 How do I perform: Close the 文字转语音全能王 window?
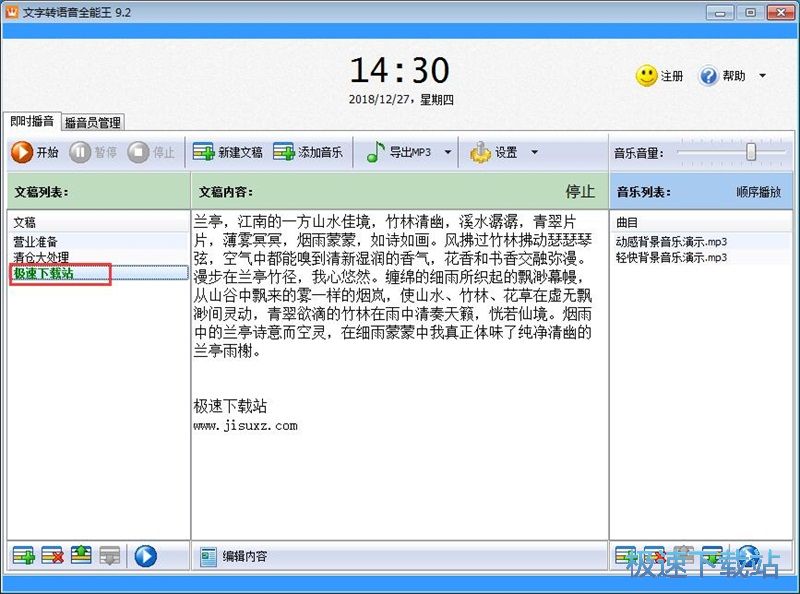coord(782,13)
